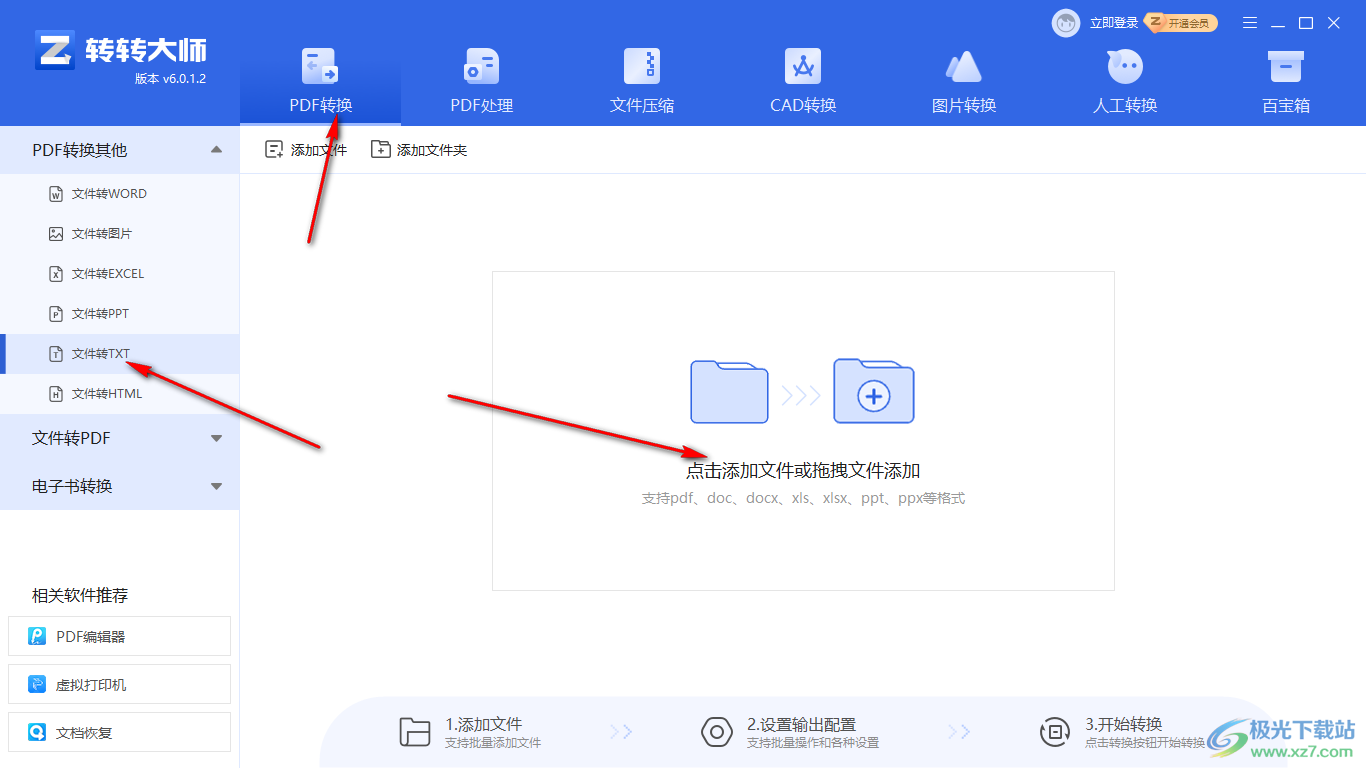Image resolution: width=1366 pixels, height=768 pixels.
Task: Select 文件转PPT in the sidebar
Action: click(x=120, y=314)
